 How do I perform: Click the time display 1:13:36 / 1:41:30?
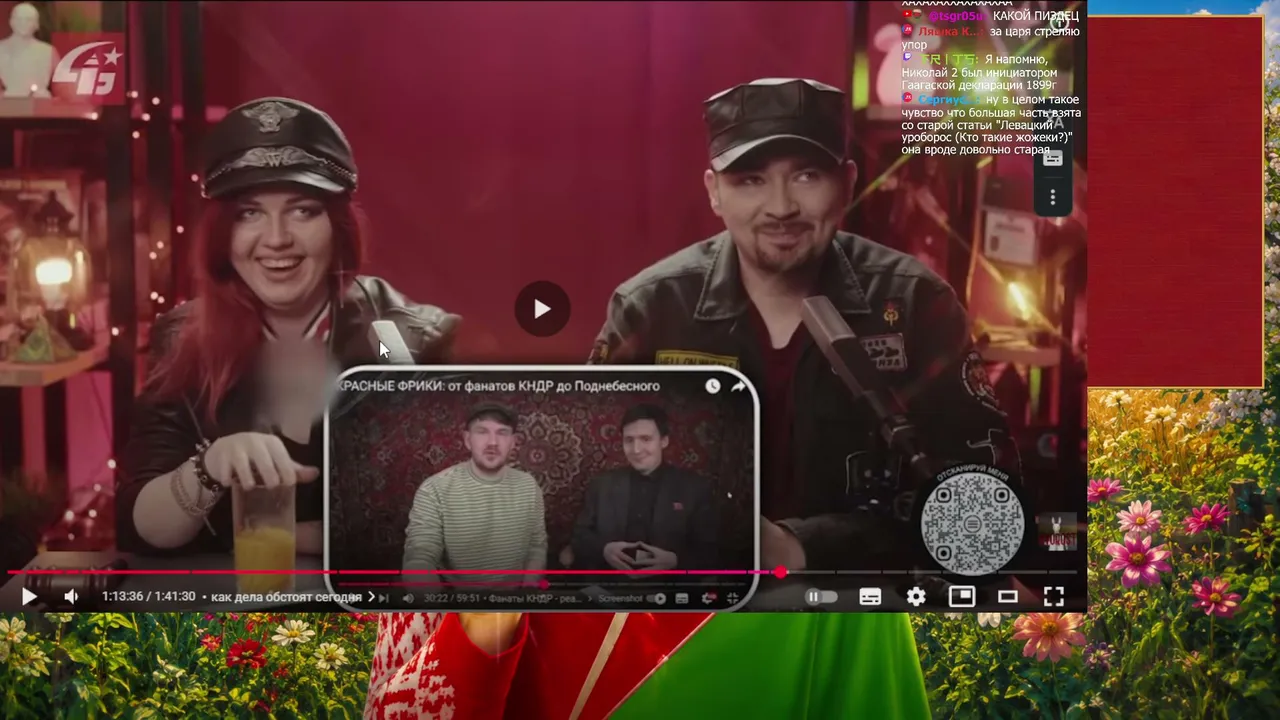click(x=148, y=597)
